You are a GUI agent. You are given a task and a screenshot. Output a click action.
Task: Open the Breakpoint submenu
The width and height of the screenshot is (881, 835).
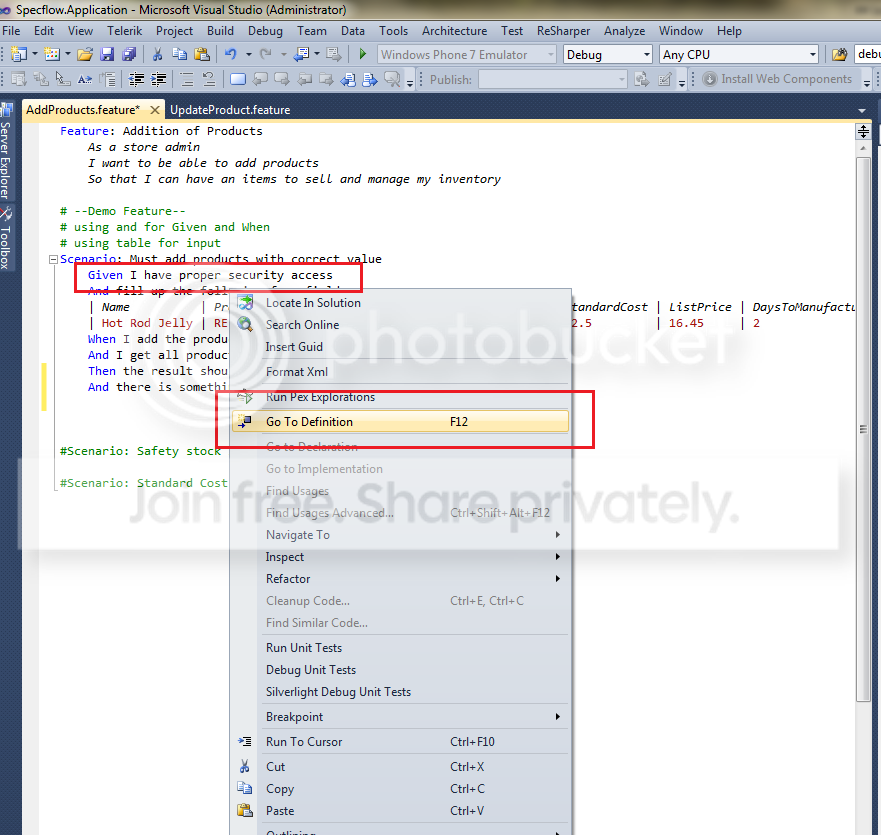click(x=400, y=716)
